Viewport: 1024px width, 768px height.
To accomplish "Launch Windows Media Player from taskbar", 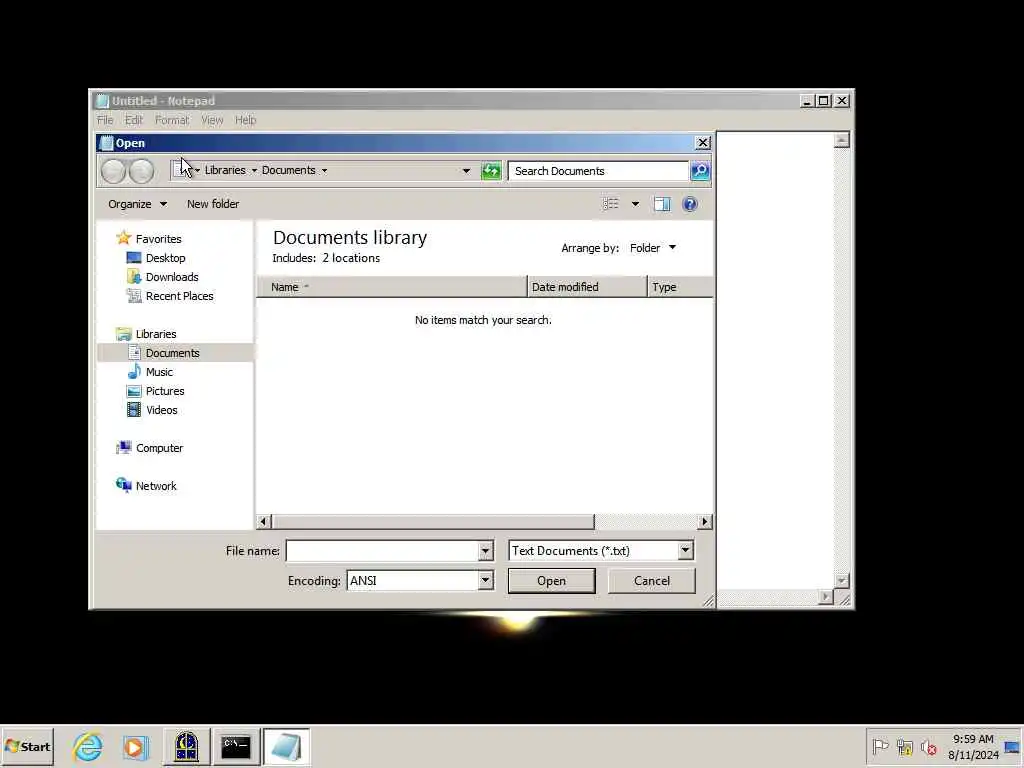I will point(135,746).
